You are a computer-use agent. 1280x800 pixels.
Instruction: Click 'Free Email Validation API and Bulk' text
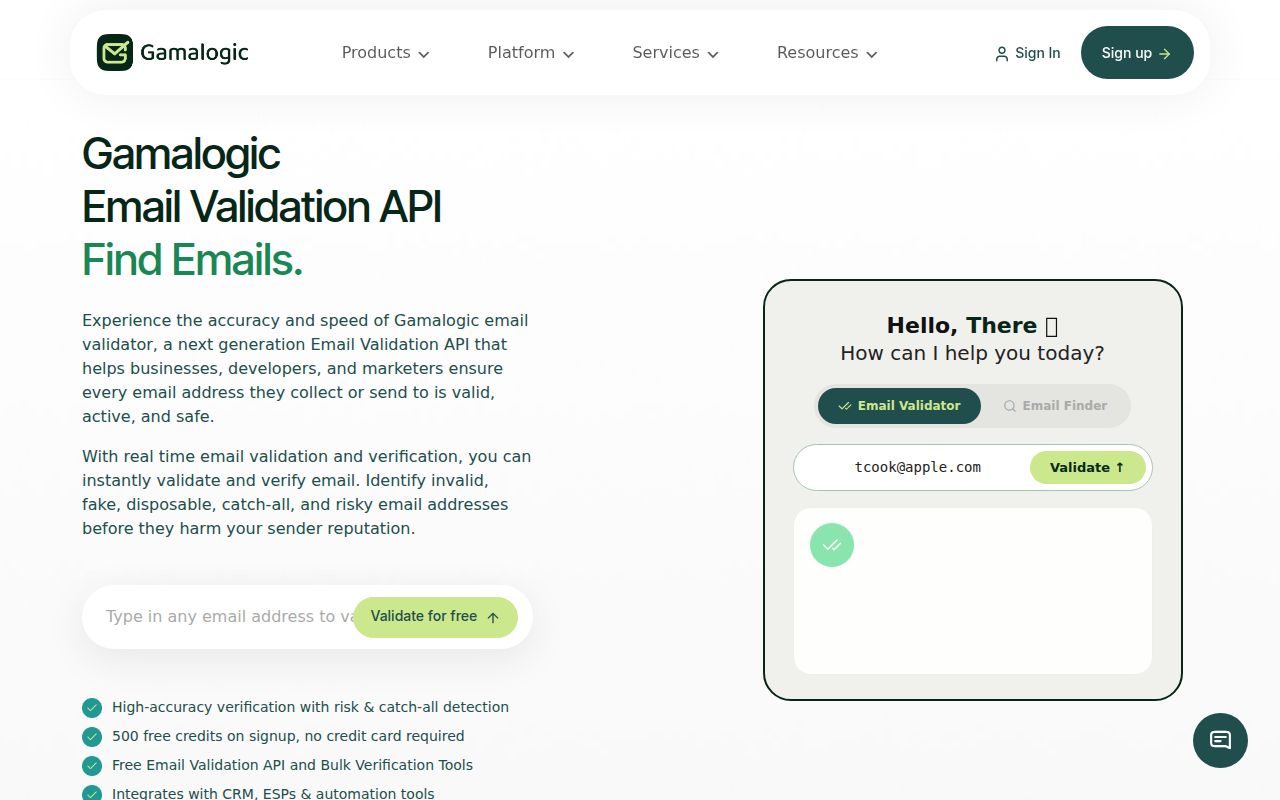point(292,765)
